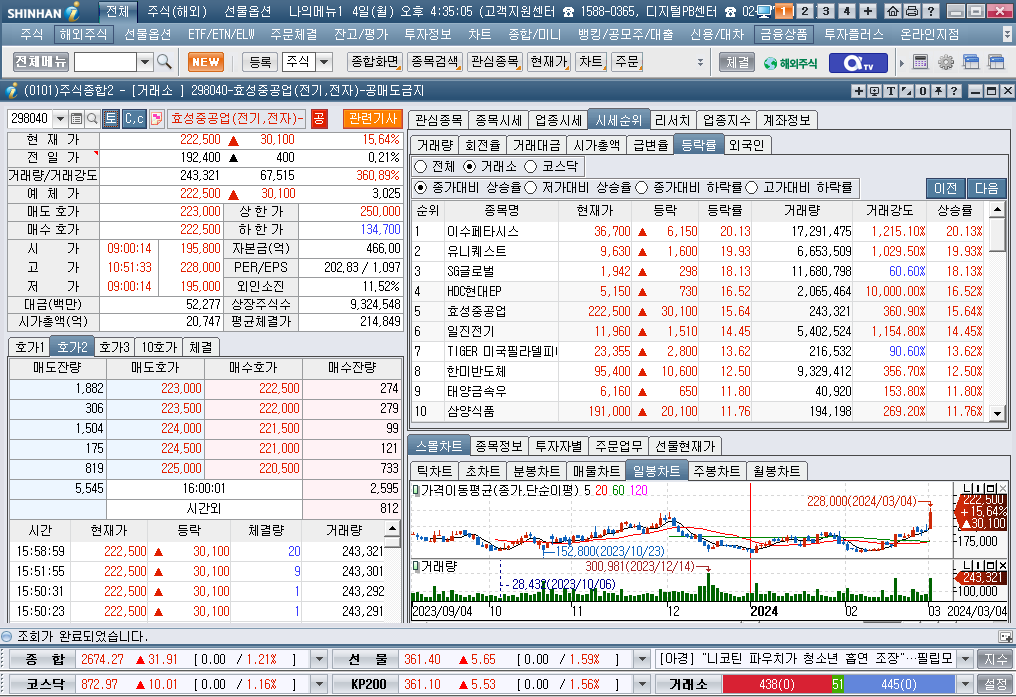Viewport: 1016px width, 697px height.
Task: Click the menu search input field
Action: (106, 62)
